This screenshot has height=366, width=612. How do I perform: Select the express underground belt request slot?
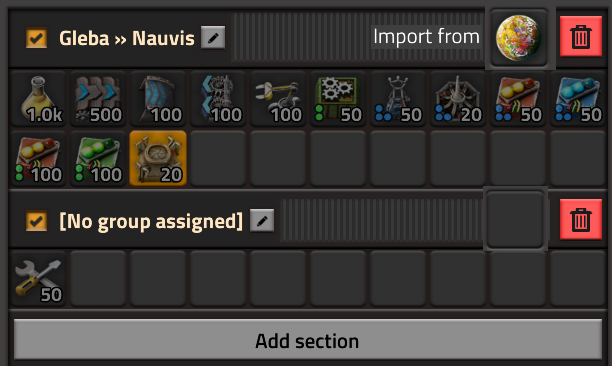pos(158,98)
